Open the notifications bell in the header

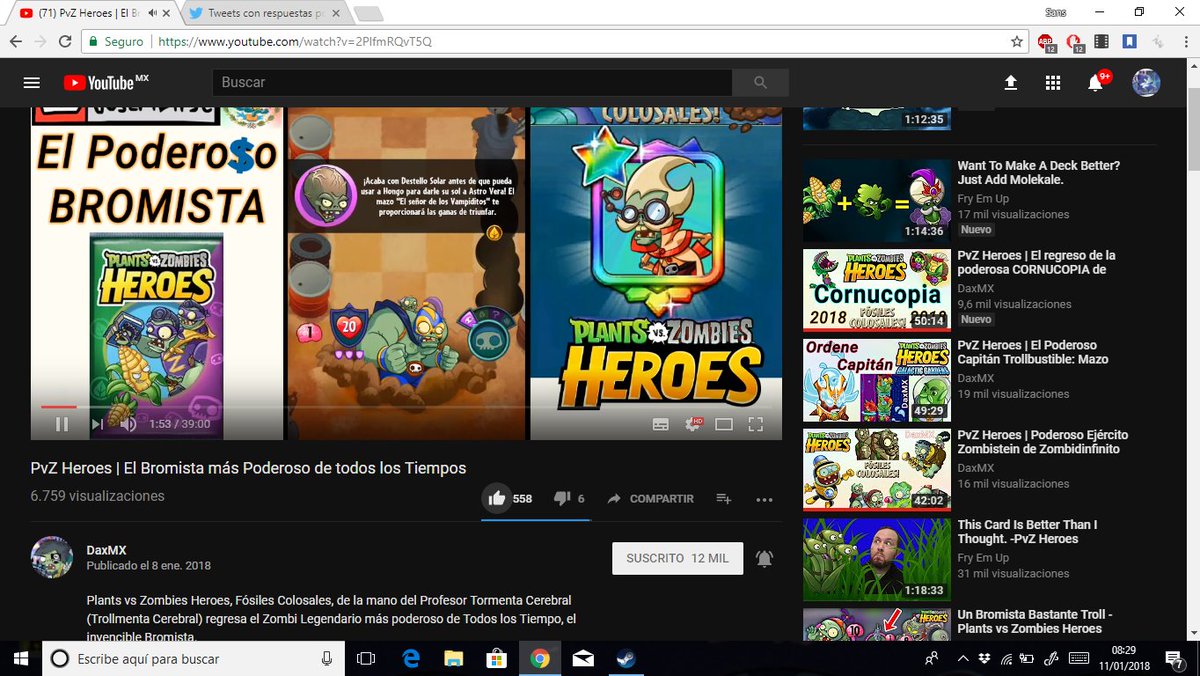1096,83
